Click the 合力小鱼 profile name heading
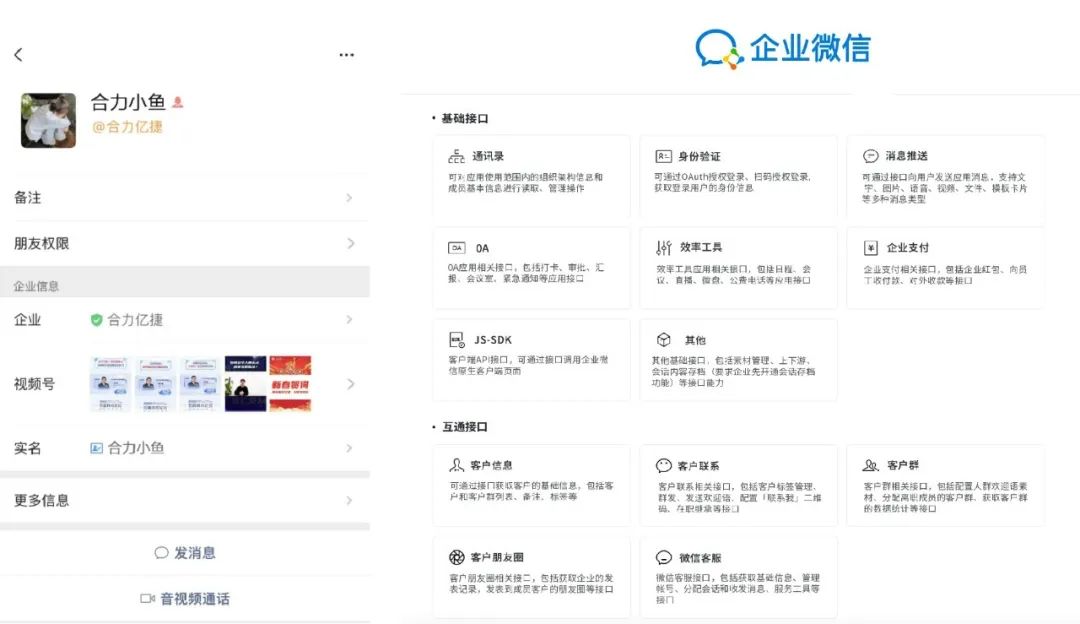 point(128,103)
